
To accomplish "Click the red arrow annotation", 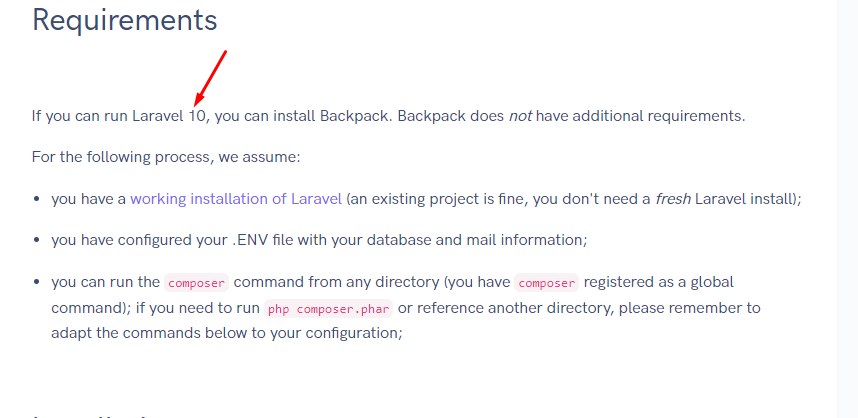I will [210, 78].
